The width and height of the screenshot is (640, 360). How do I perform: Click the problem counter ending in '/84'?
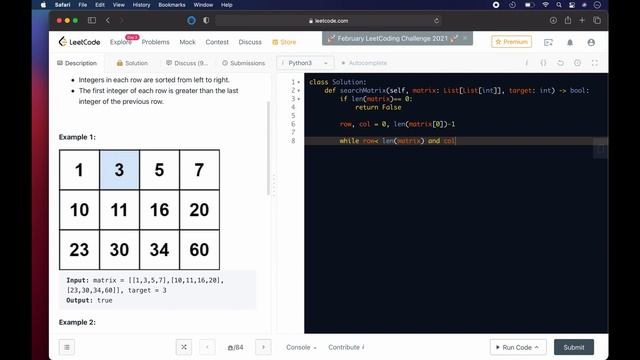(235, 347)
